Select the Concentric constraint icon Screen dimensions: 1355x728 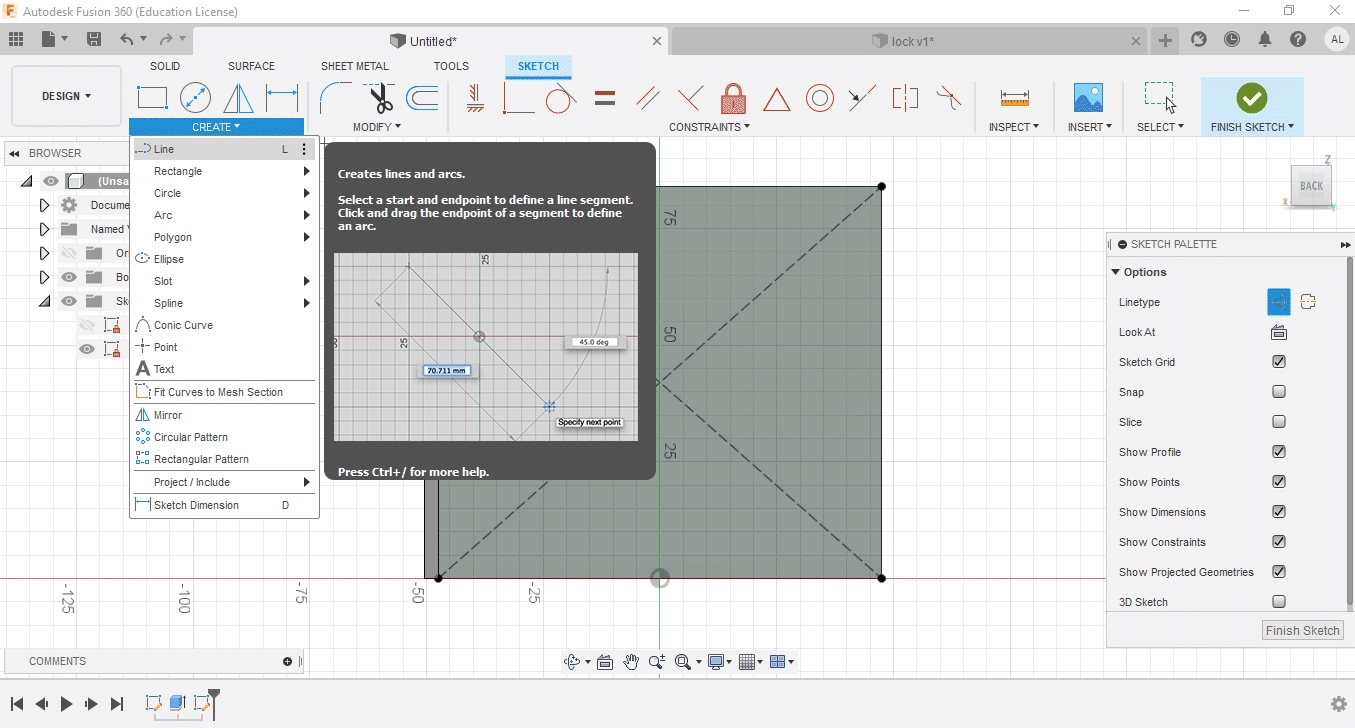[820, 98]
